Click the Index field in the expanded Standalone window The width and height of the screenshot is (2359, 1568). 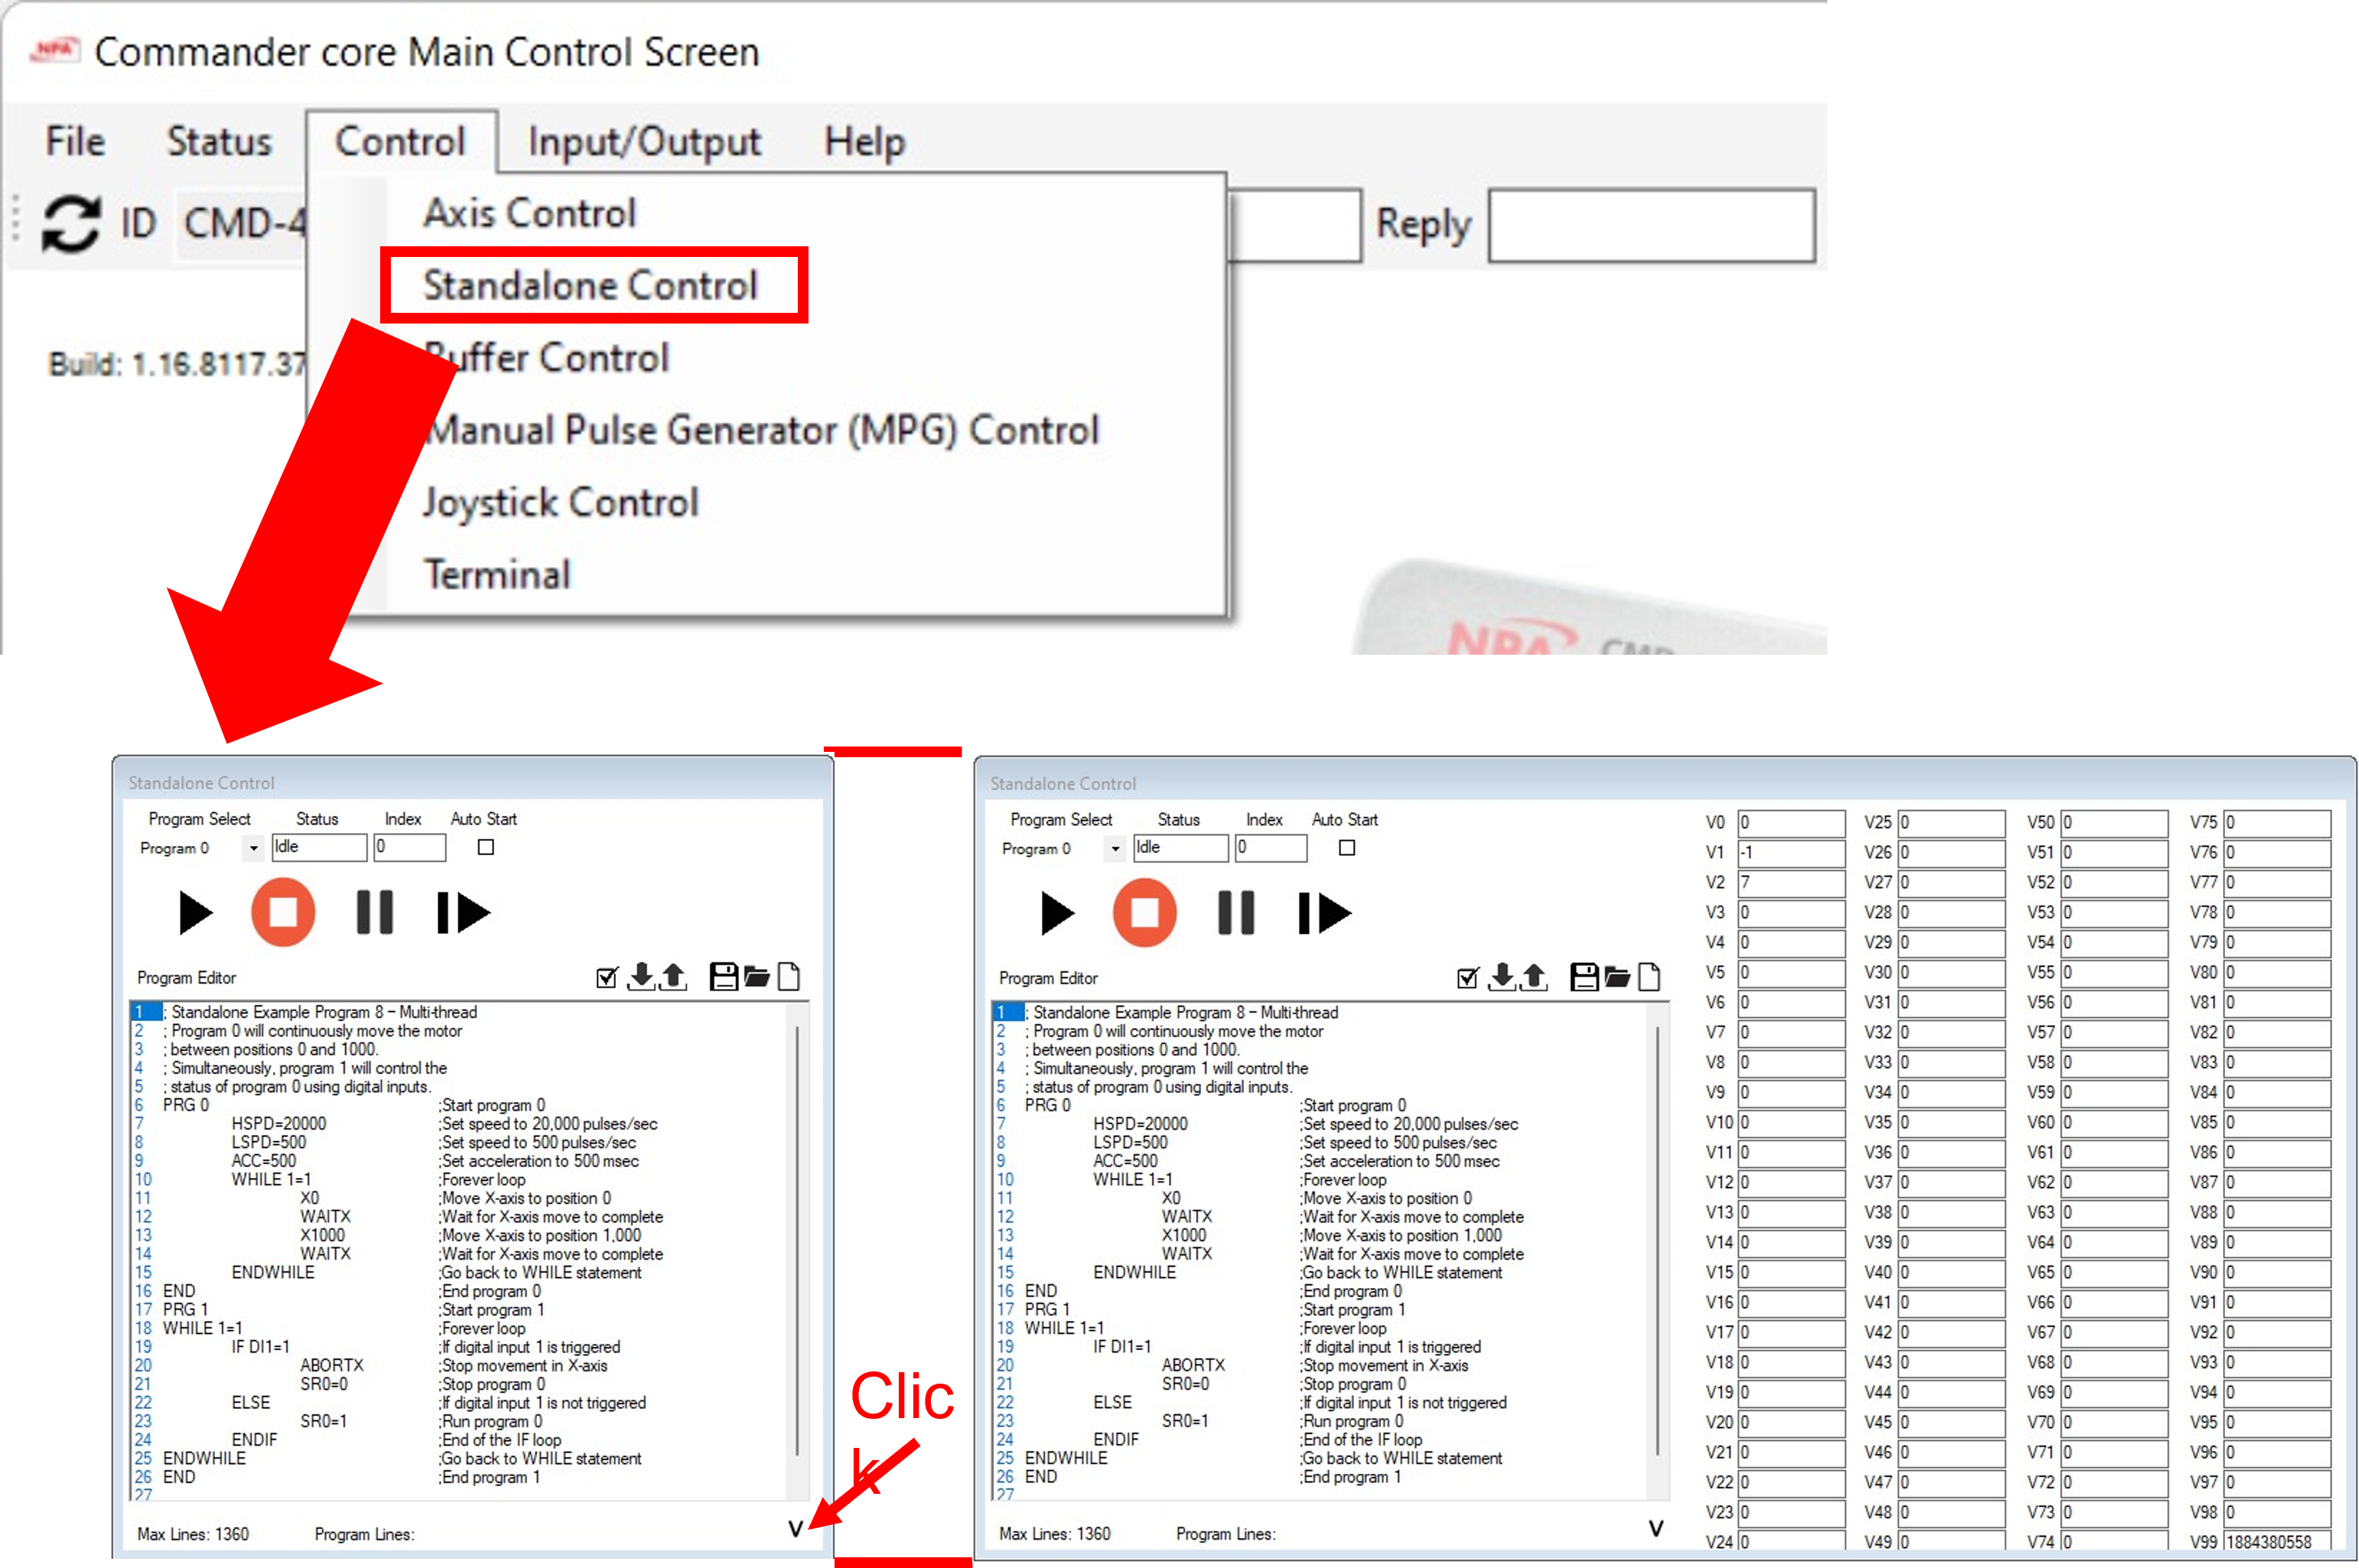click(x=1272, y=848)
